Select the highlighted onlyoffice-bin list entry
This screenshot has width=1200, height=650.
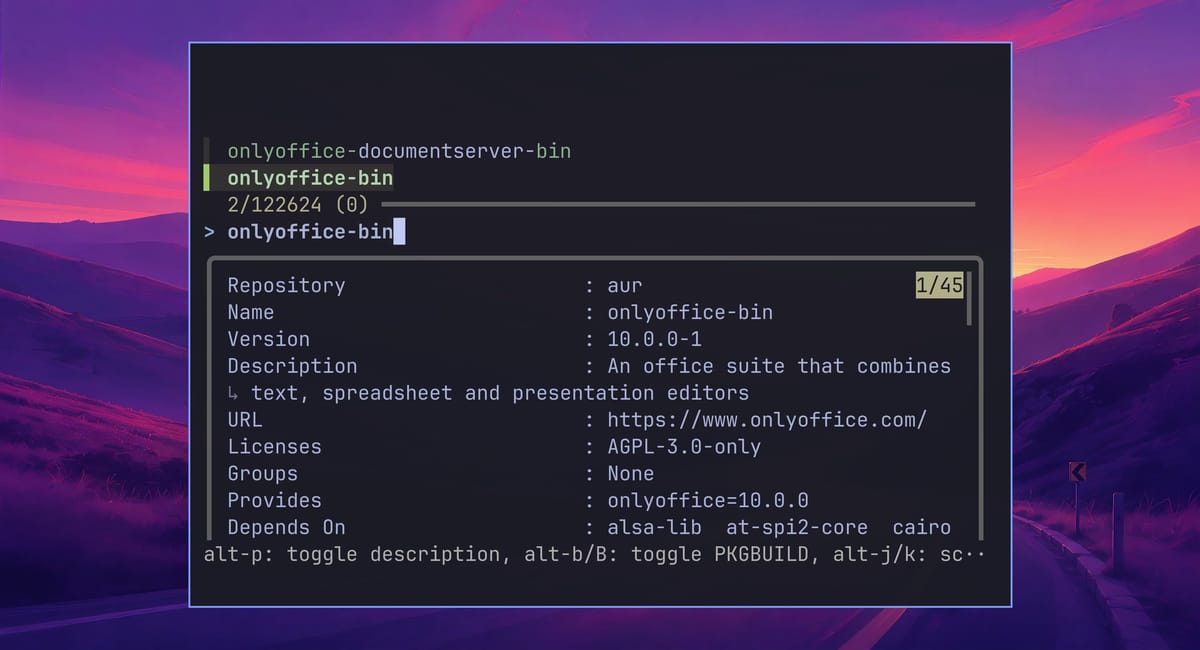310,179
